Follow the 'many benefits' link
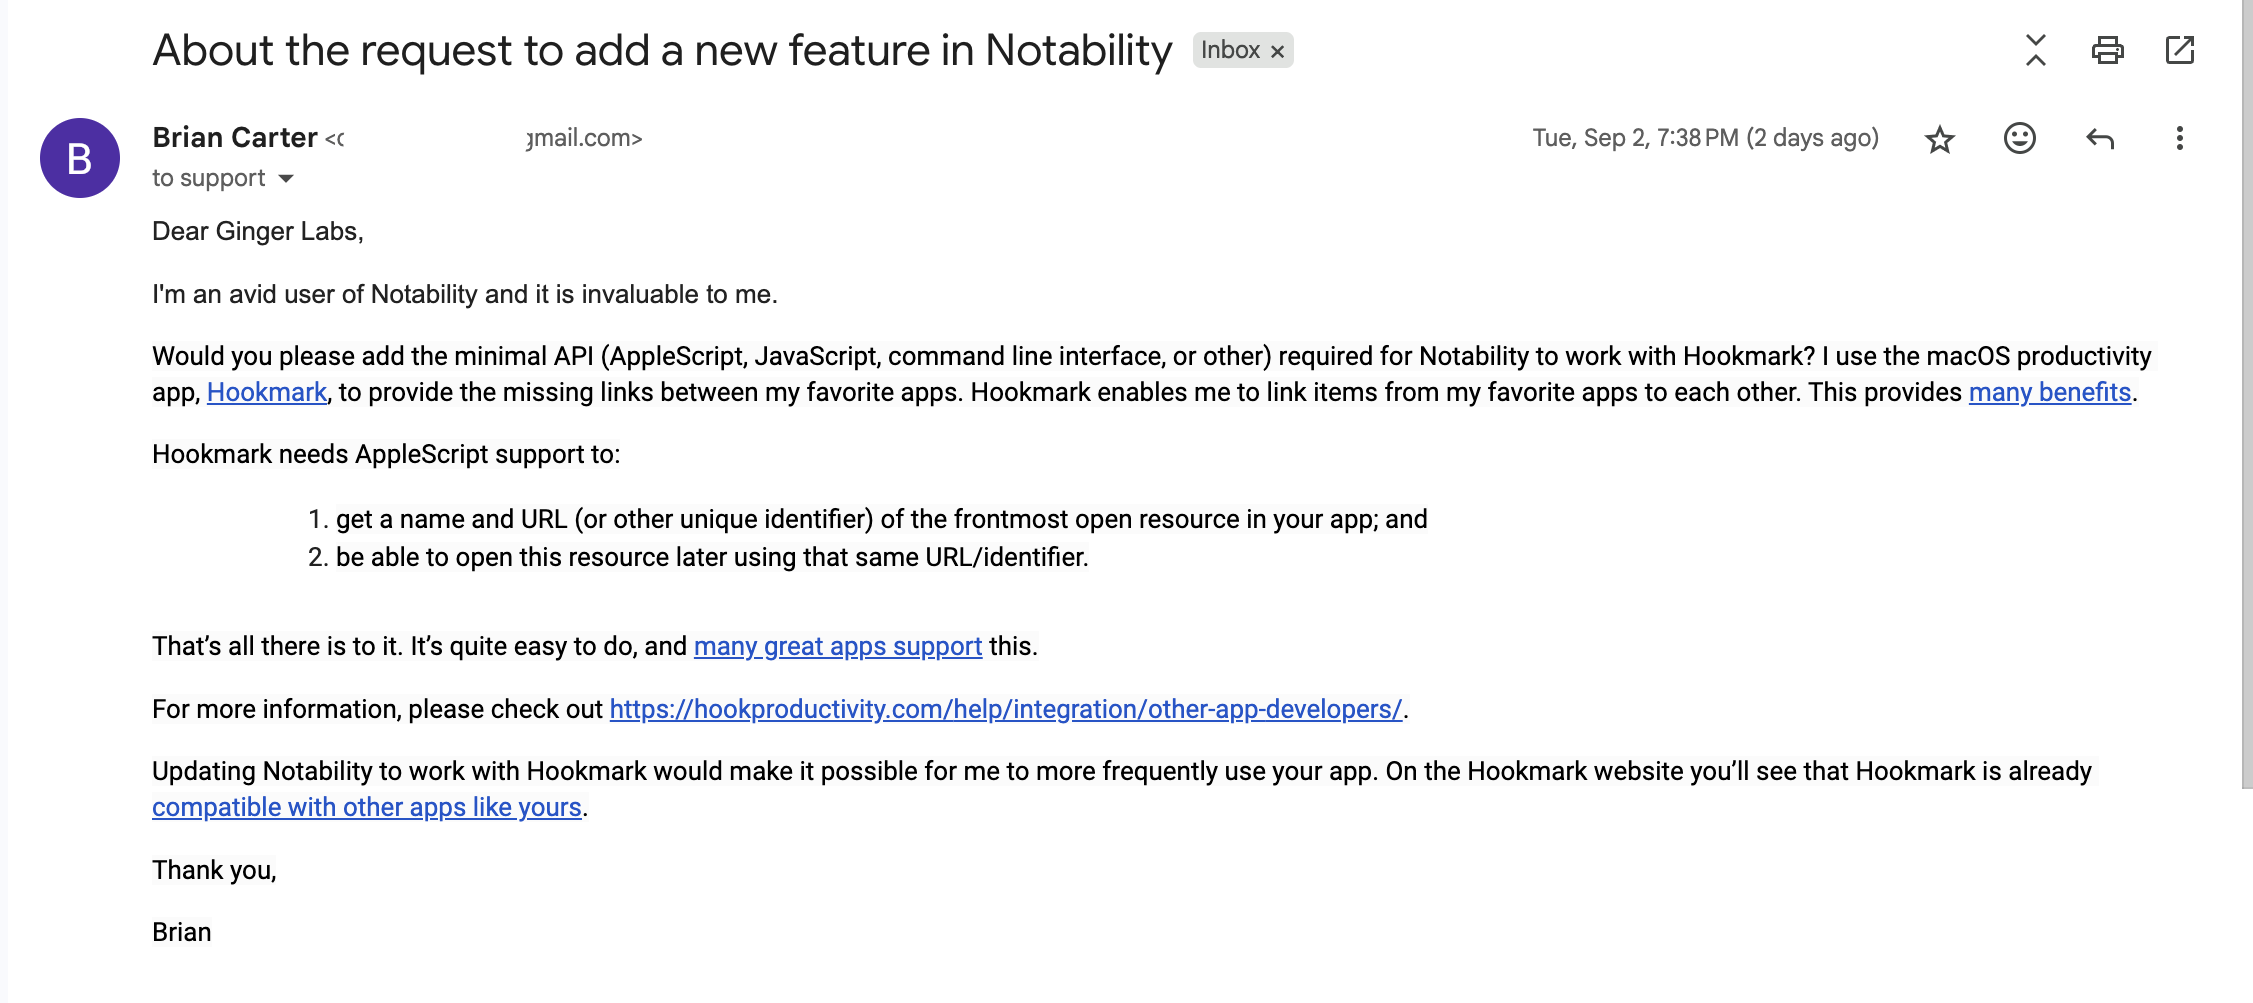Image resolution: width=2253 pixels, height=1003 pixels. coord(2049,393)
